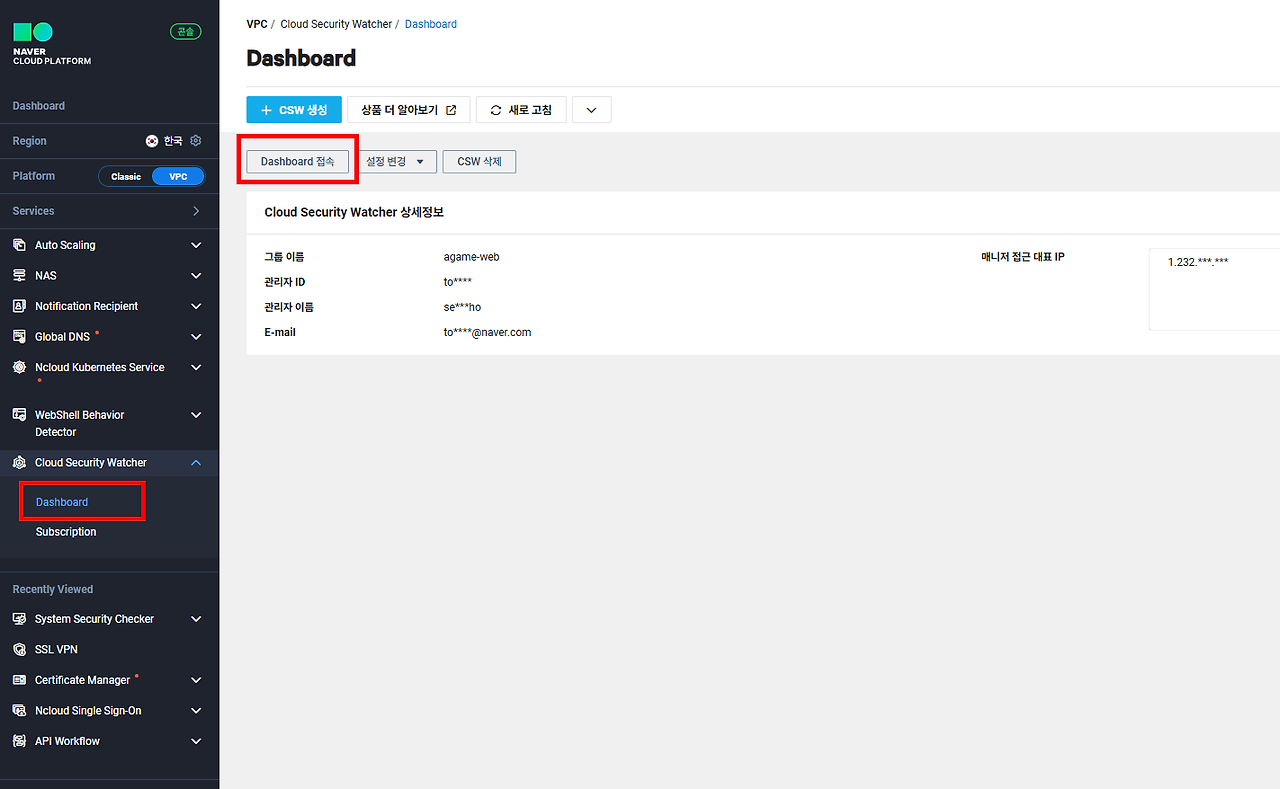
Task: Click the email value to****@naver.com
Action: (x=488, y=332)
